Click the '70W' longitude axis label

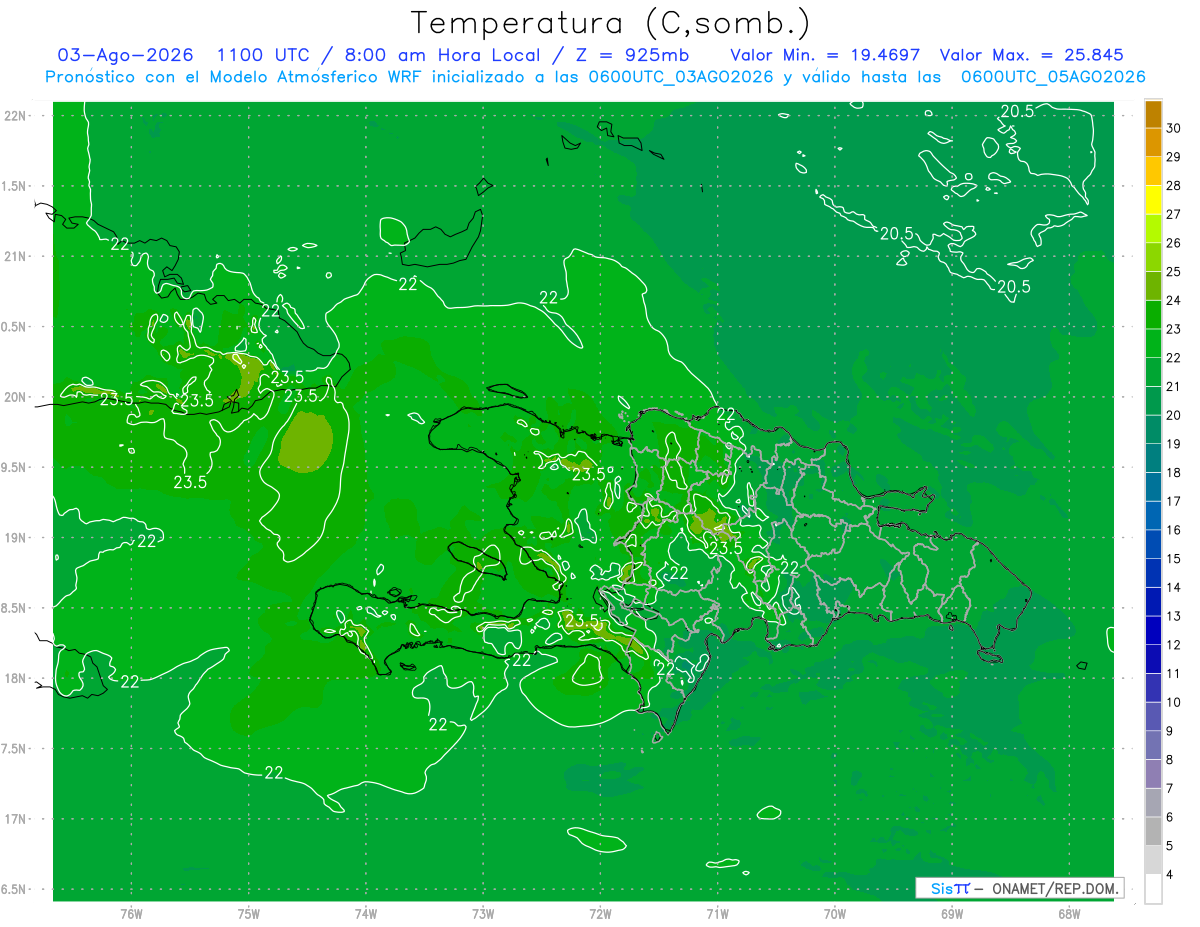834,913
